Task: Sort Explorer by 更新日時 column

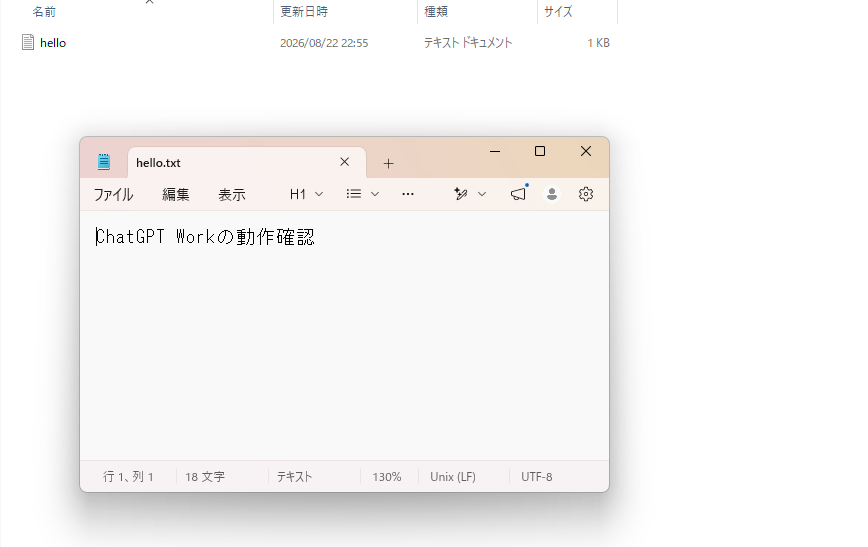Action: 304,12
